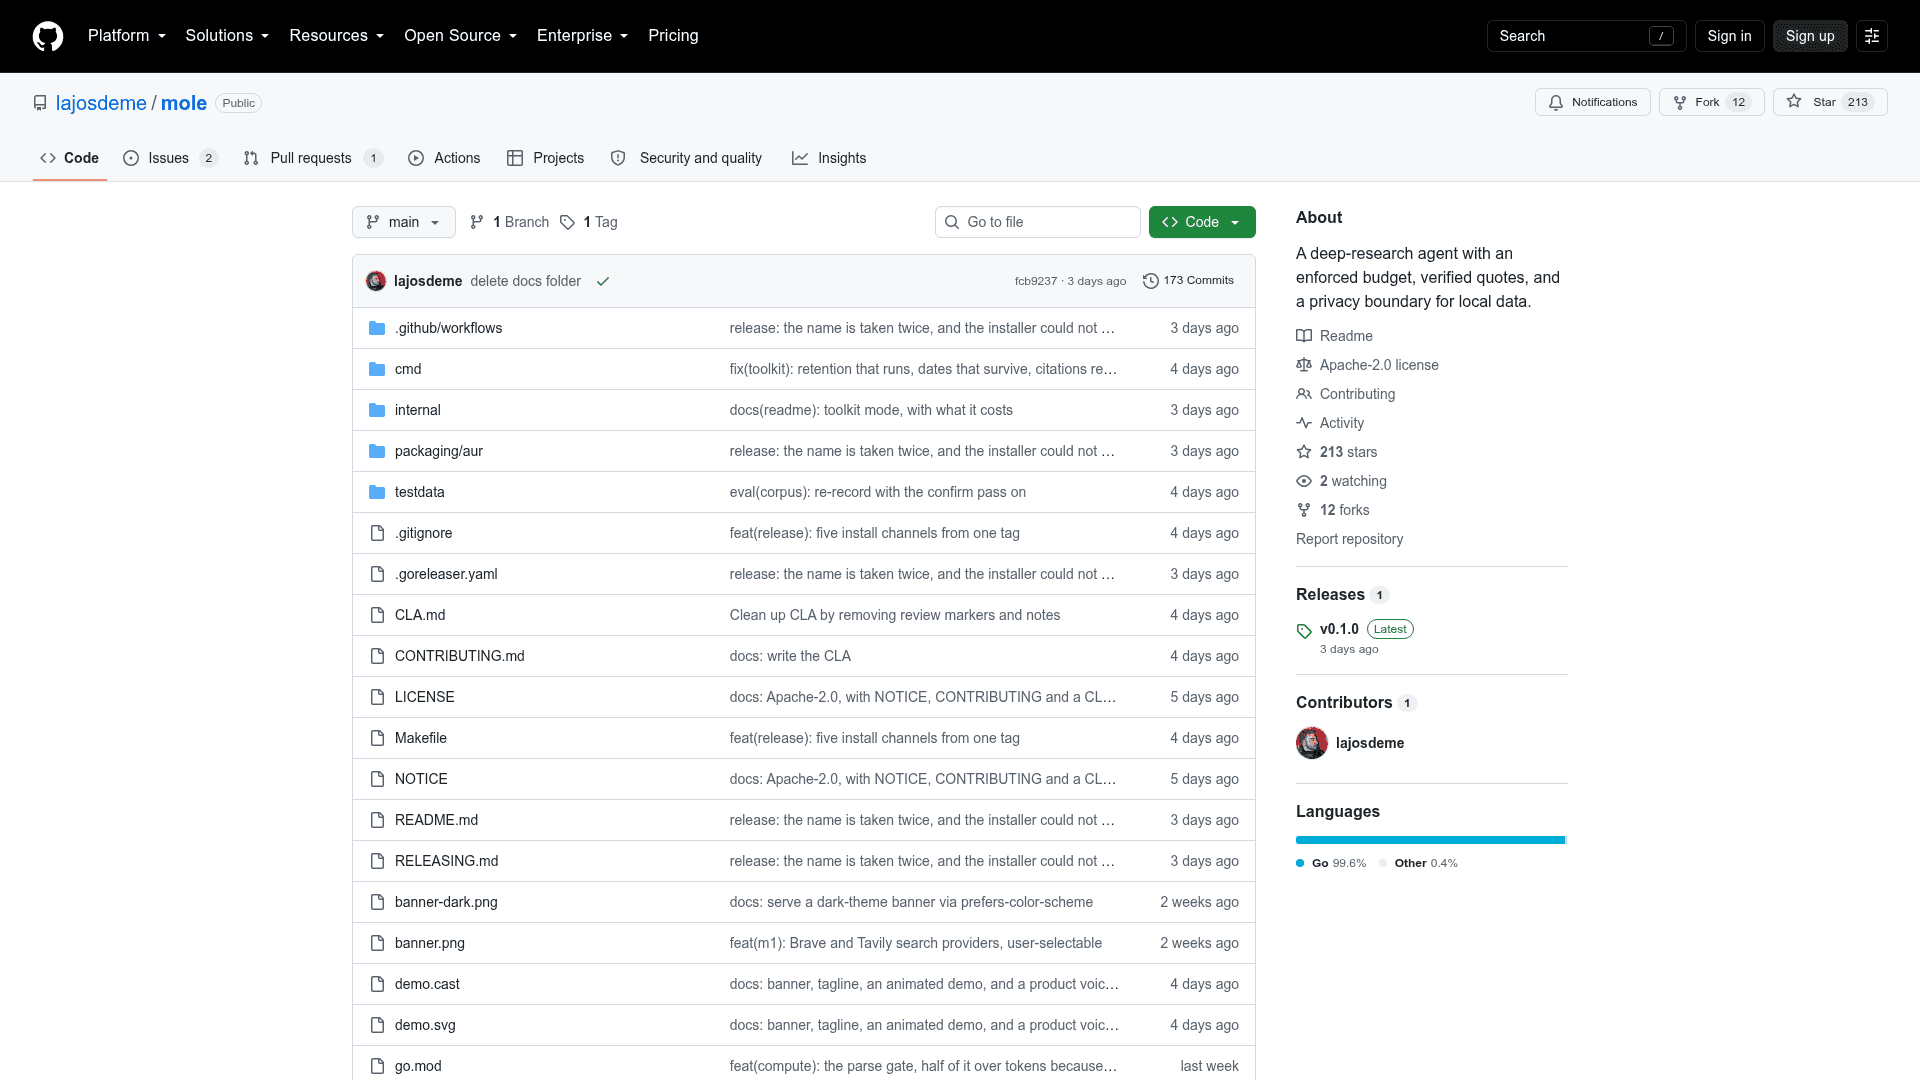Expand the Solutions menu

pos(227,36)
